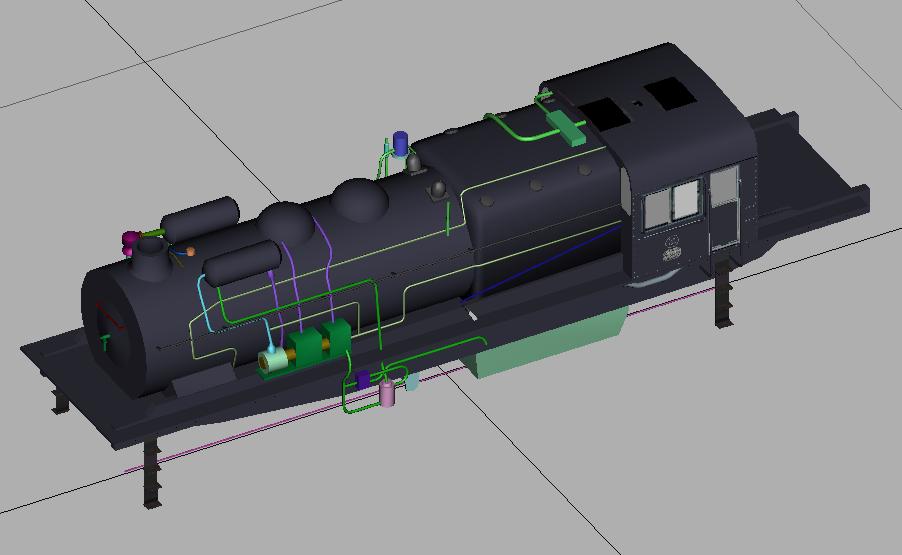Select the cyan cylinder end of the pump
902x555 pixels.
[270, 361]
